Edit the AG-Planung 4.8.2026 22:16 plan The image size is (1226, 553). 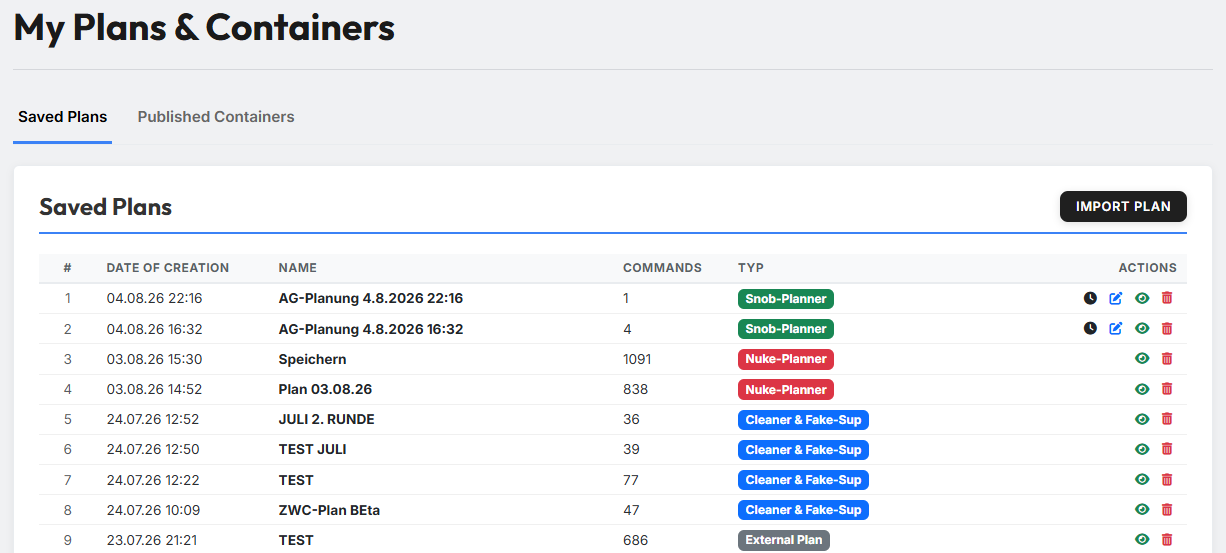click(x=1116, y=298)
